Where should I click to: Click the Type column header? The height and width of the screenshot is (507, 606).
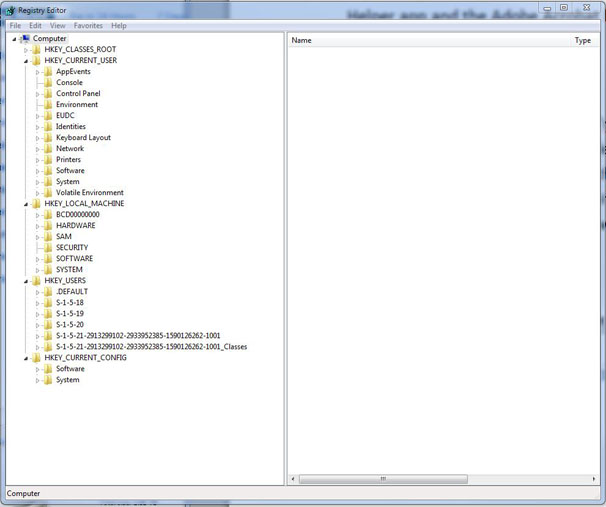[x=582, y=40]
